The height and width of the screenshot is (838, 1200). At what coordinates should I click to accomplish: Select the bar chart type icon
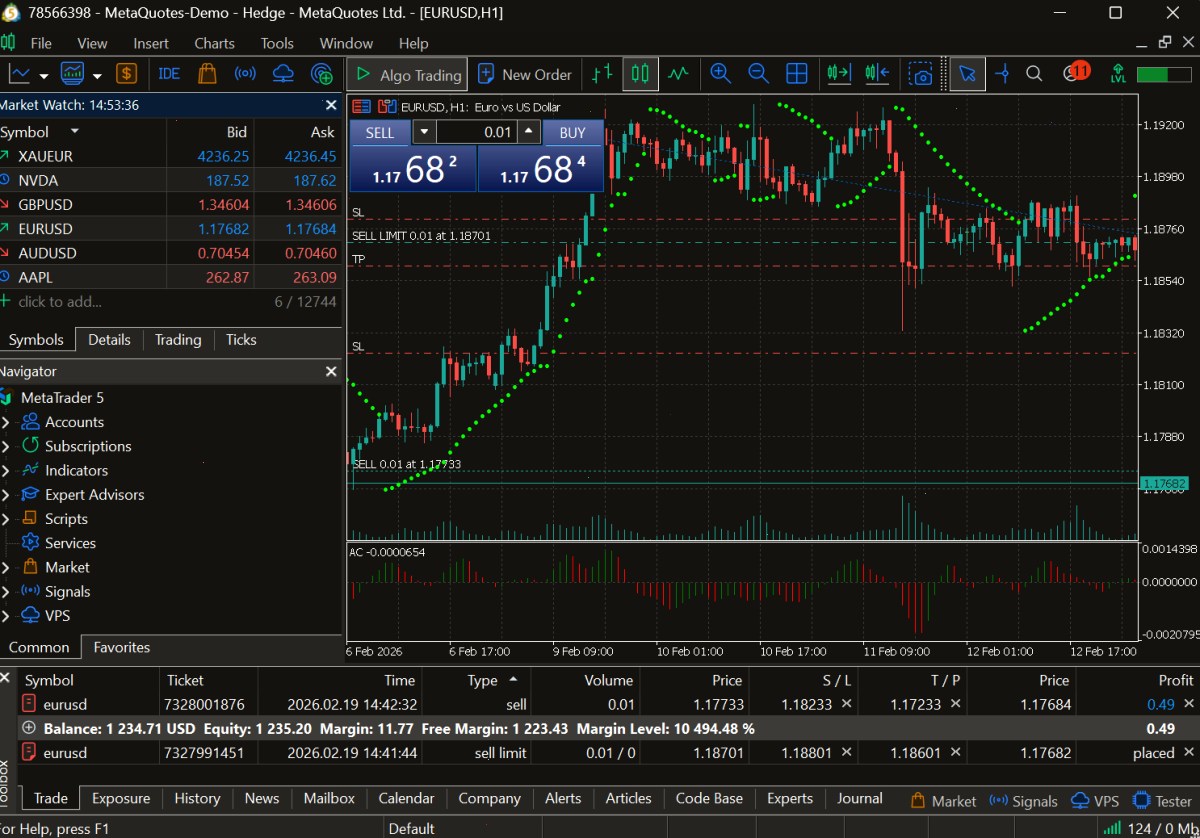pyautogui.click(x=602, y=74)
